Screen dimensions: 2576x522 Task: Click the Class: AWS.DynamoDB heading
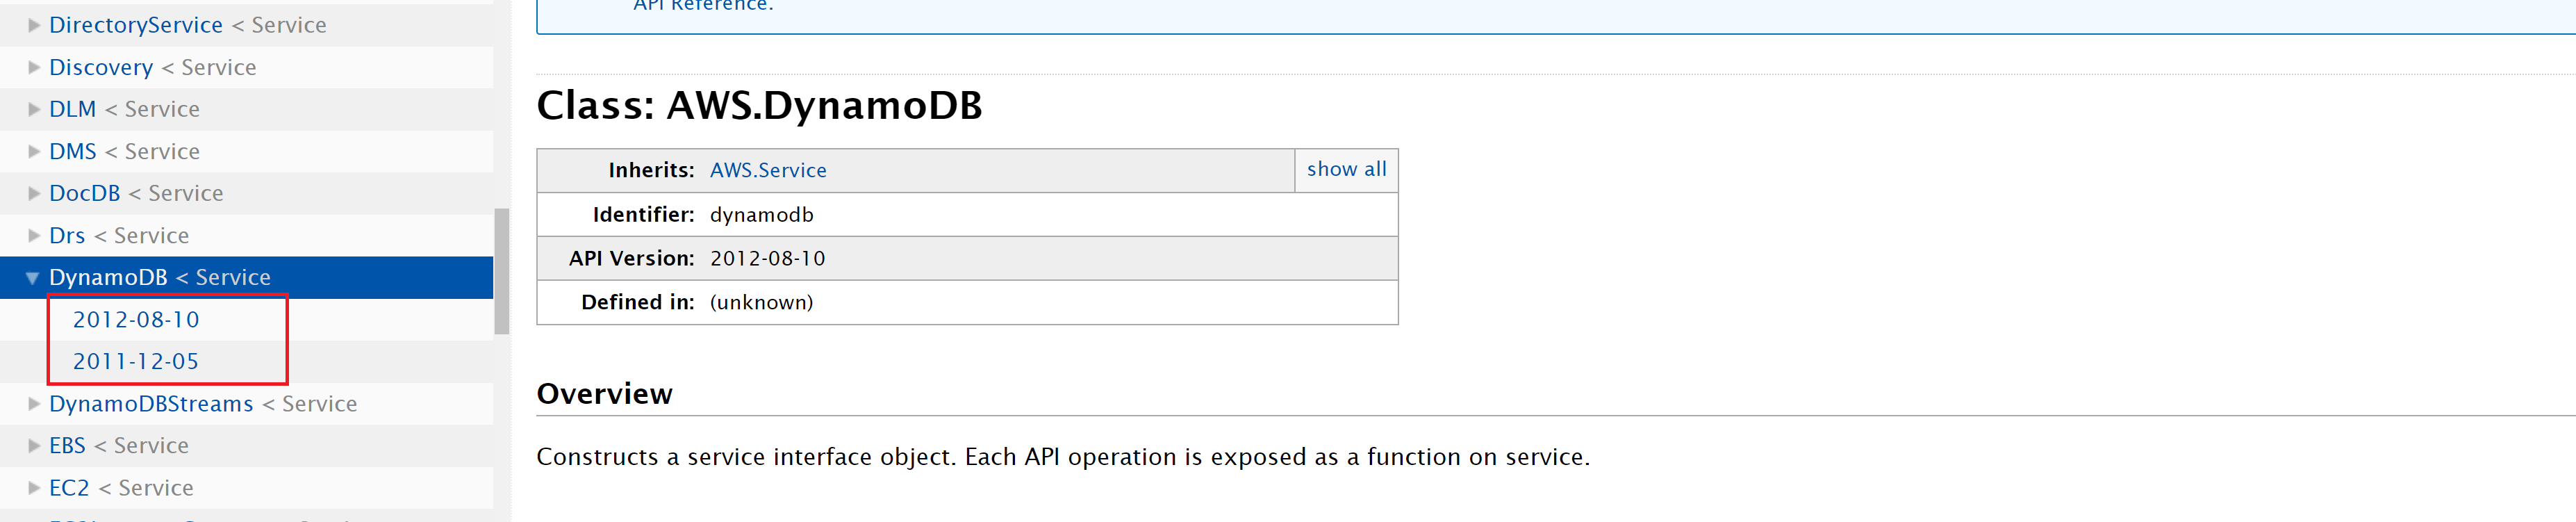[759, 105]
